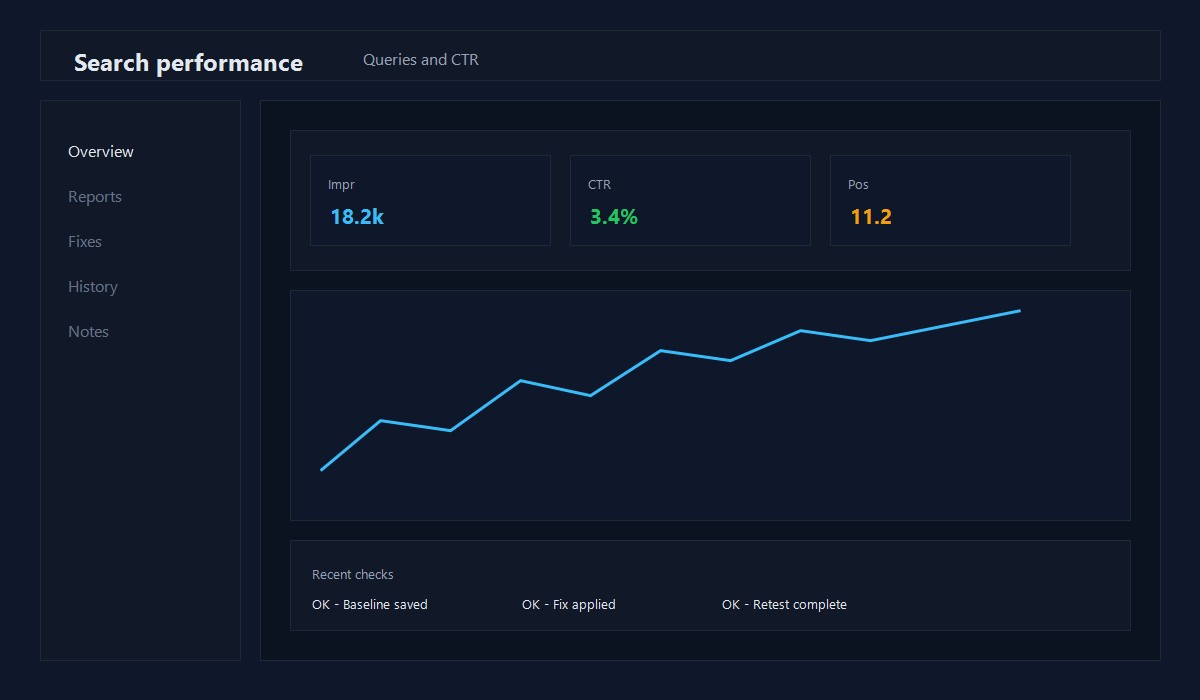Select the chart's highest peak point
This screenshot has height=700, width=1200.
coord(1018,311)
